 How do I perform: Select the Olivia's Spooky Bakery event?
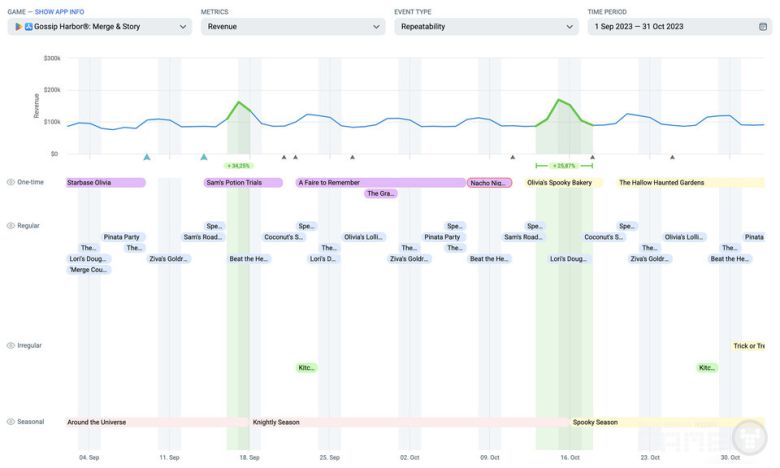pyautogui.click(x=558, y=183)
